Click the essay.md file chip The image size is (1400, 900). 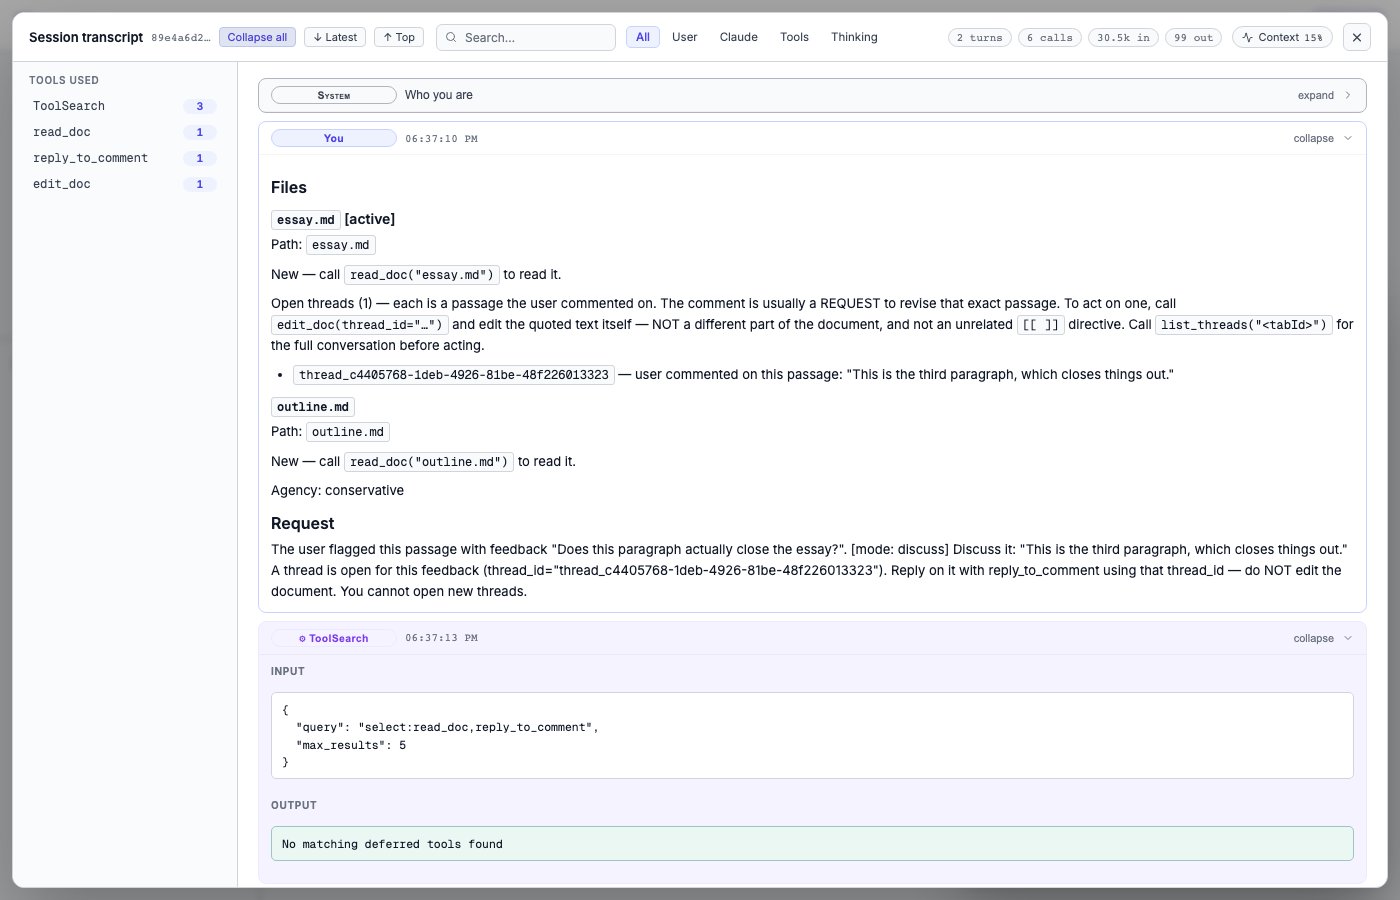click(306, 220)
